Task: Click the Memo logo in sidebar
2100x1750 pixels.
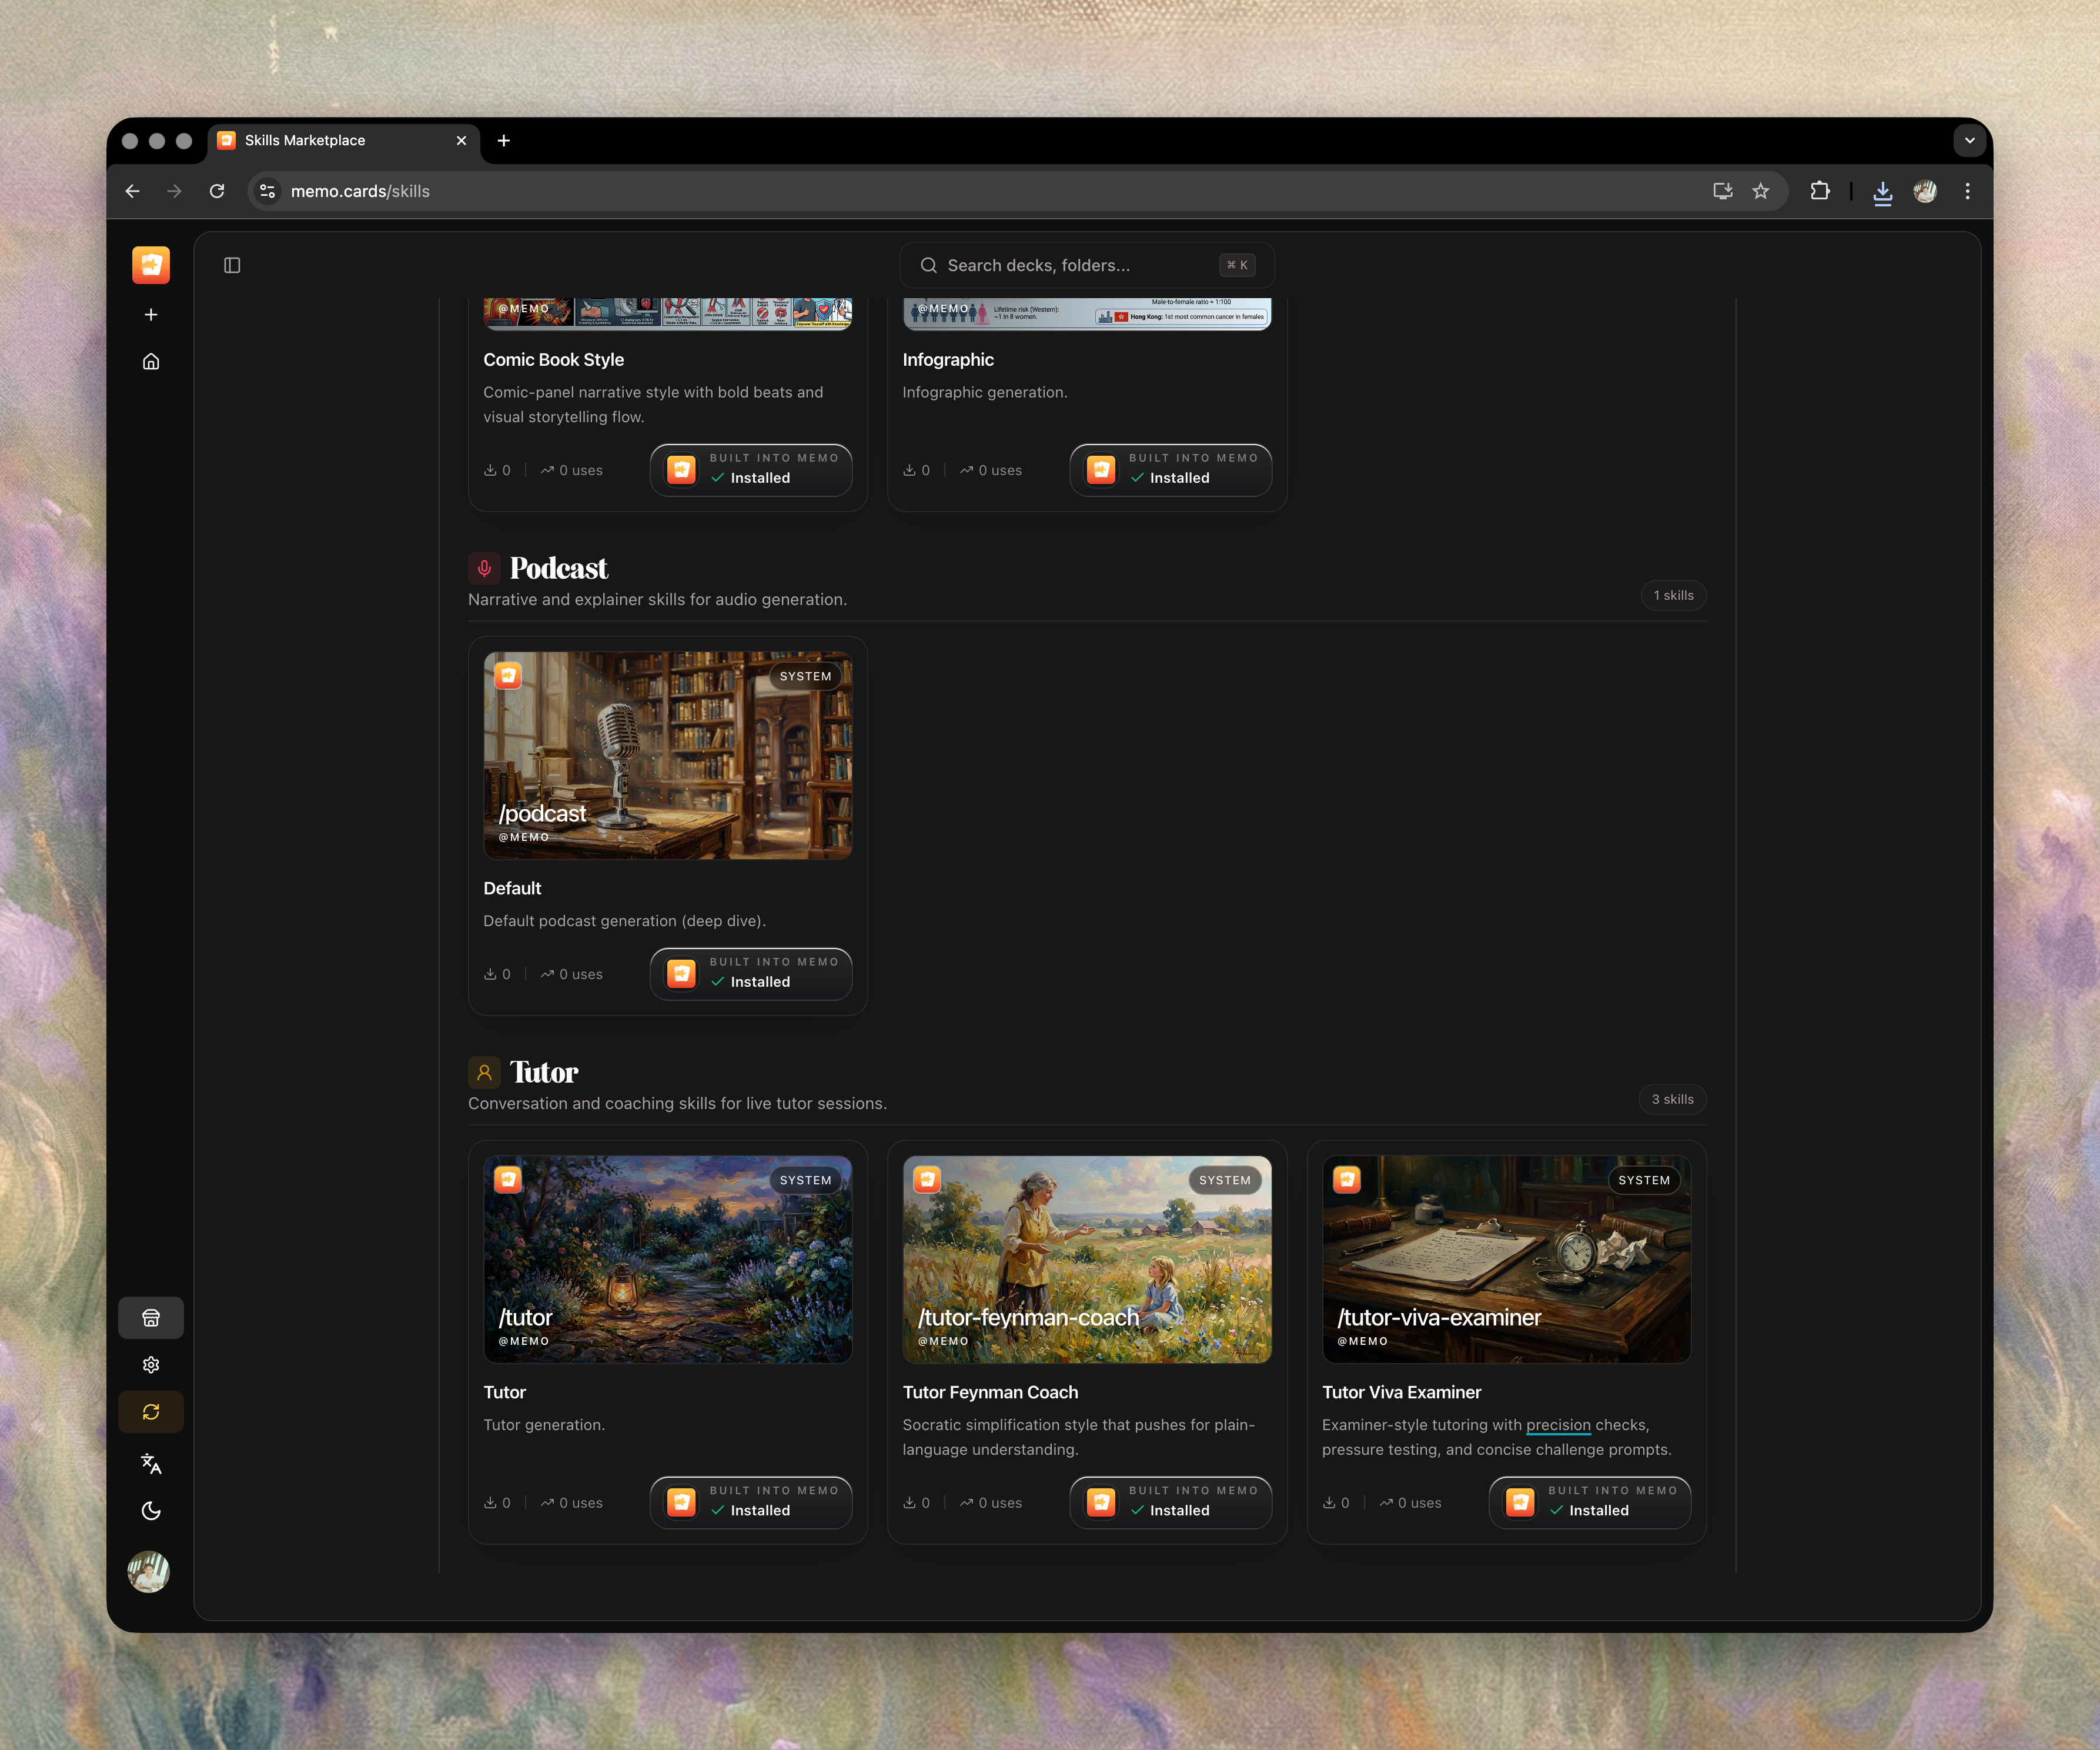Action: click(151, 265)
